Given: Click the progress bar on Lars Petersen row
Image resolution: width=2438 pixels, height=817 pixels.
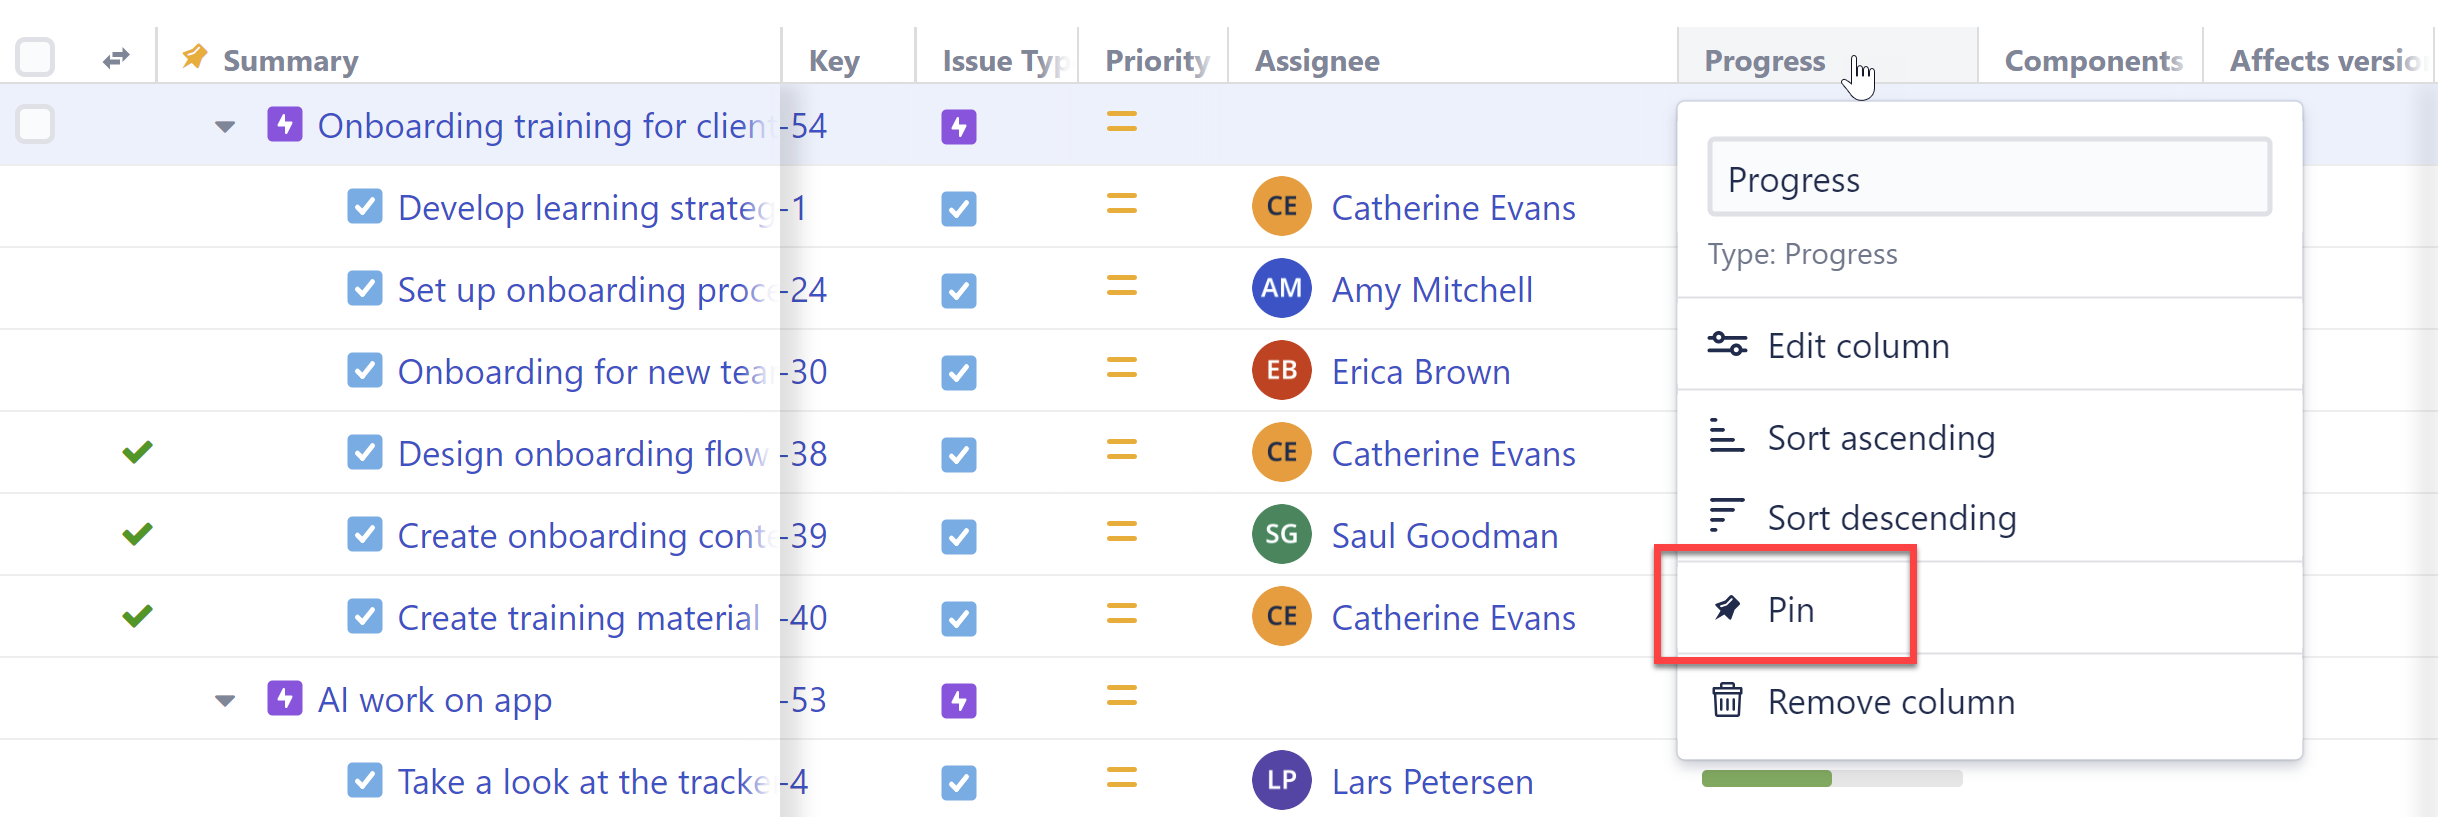Looking at the screenshot, I should [1830, 779].
